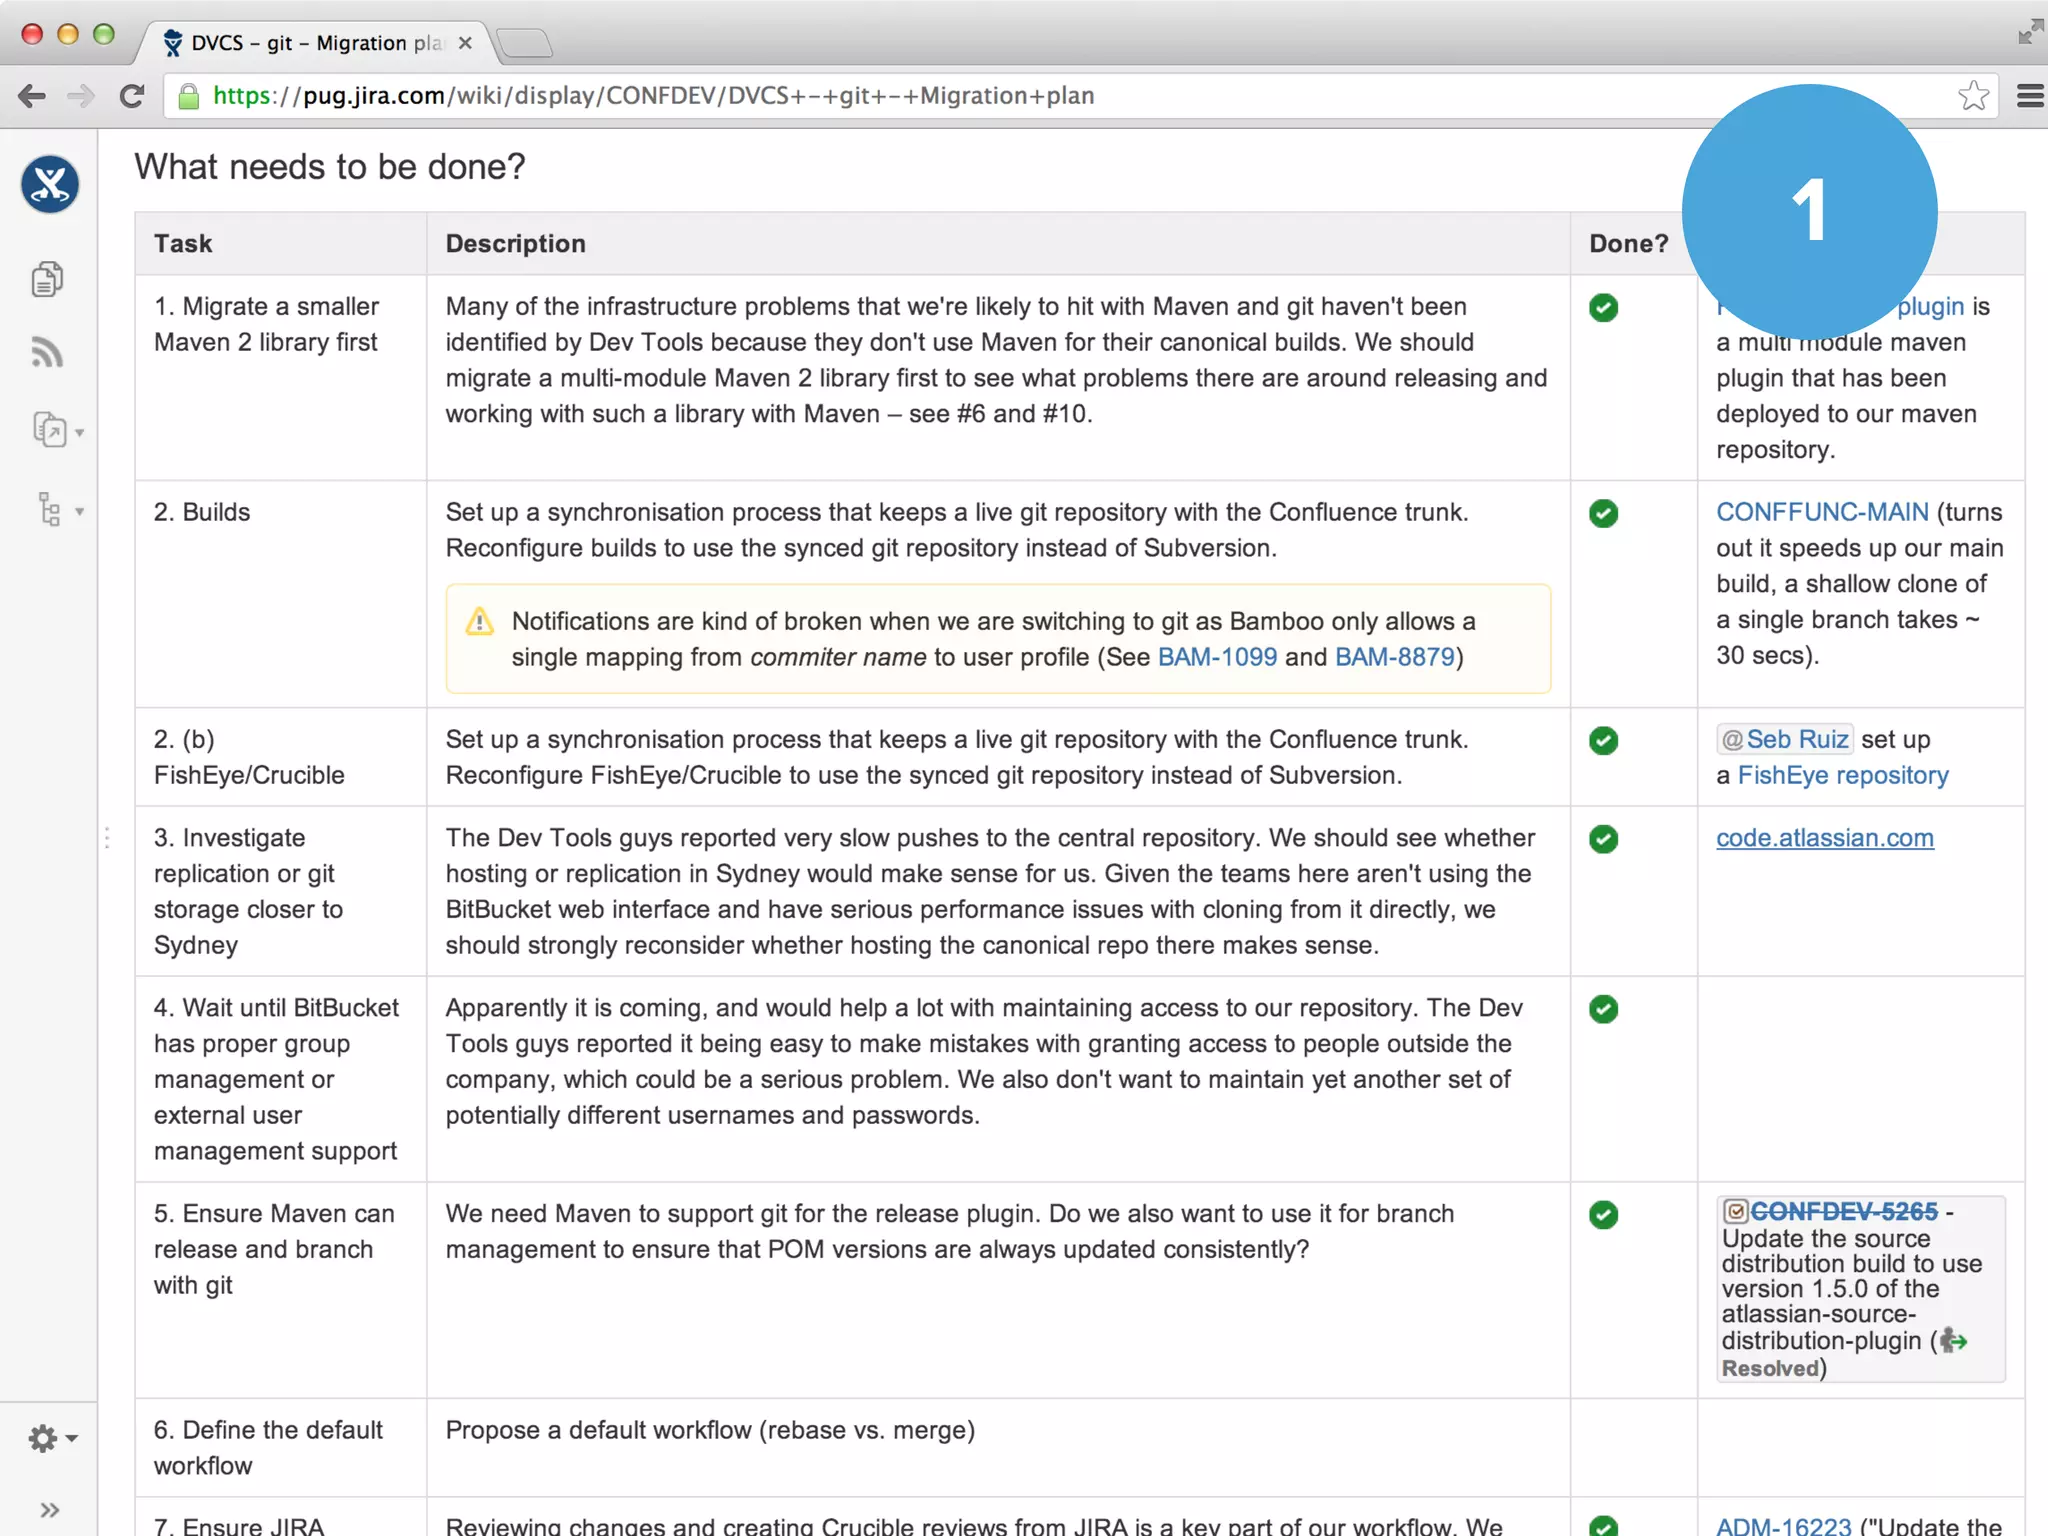The width and height of the screenshot is (2048, 1536).
Task: Open the space shortcuts dropdown in sidebar
Action: 57,431
